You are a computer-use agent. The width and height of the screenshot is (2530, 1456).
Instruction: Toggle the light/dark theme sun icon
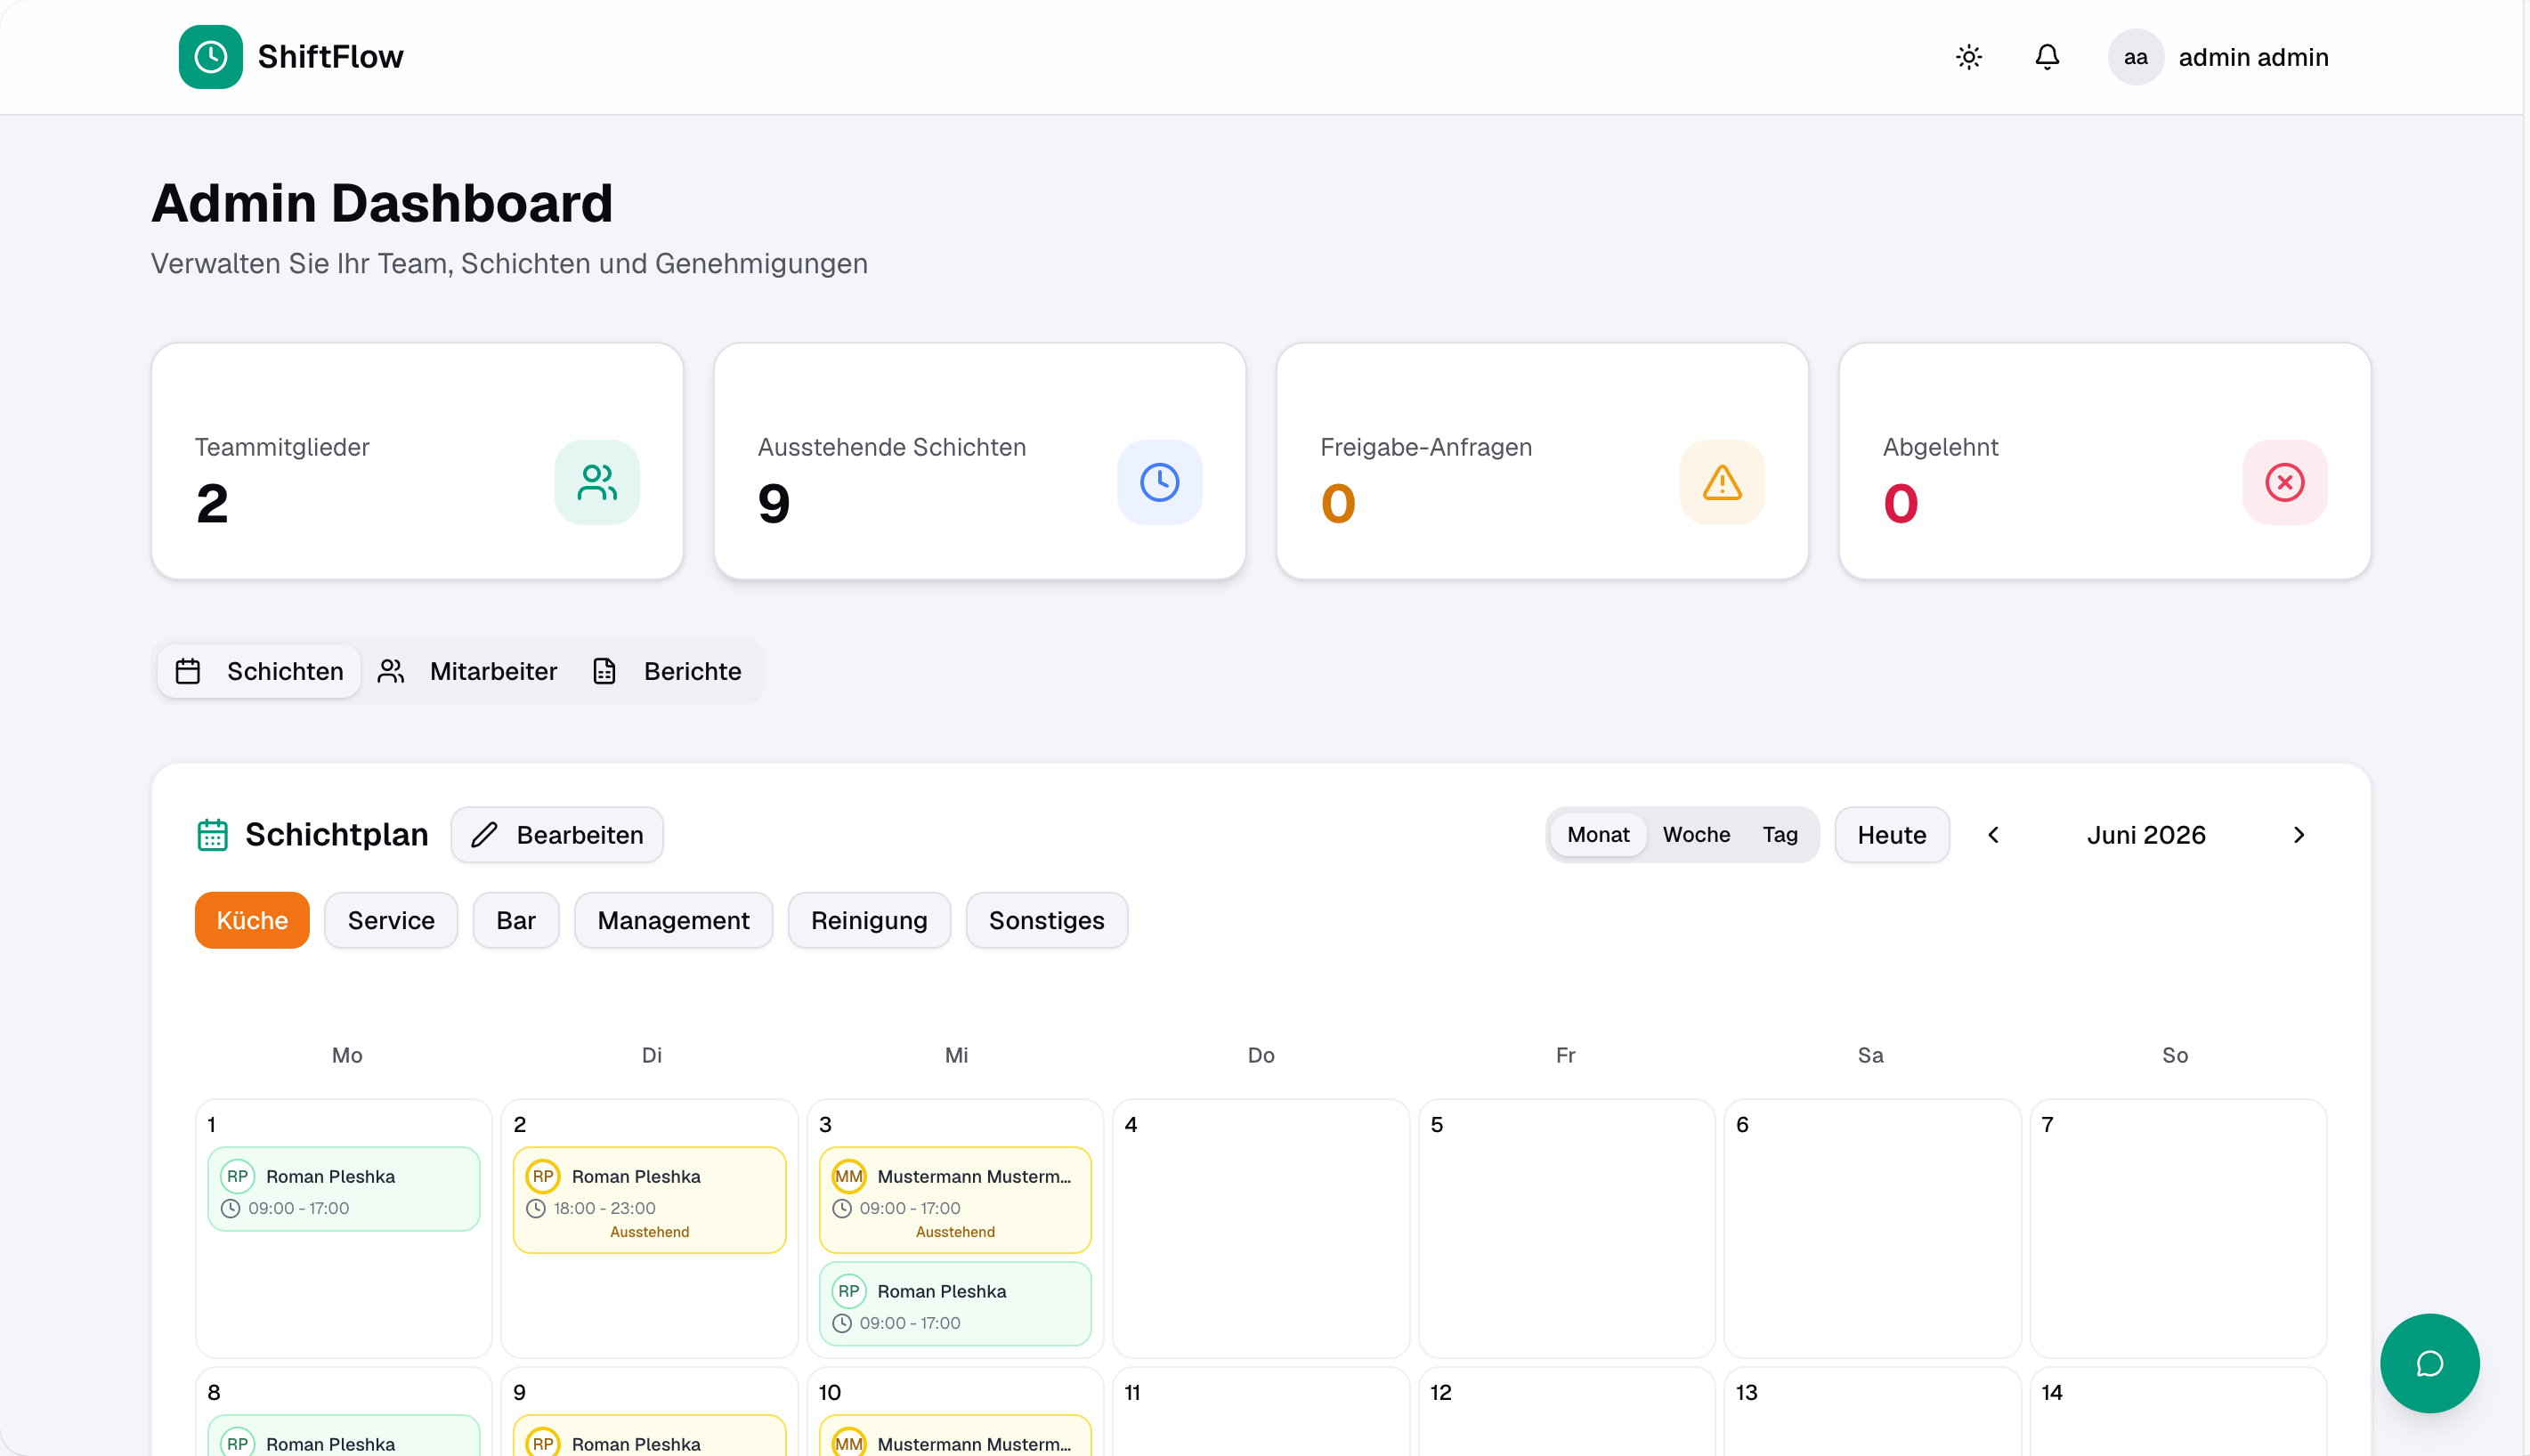[1968, 57]
